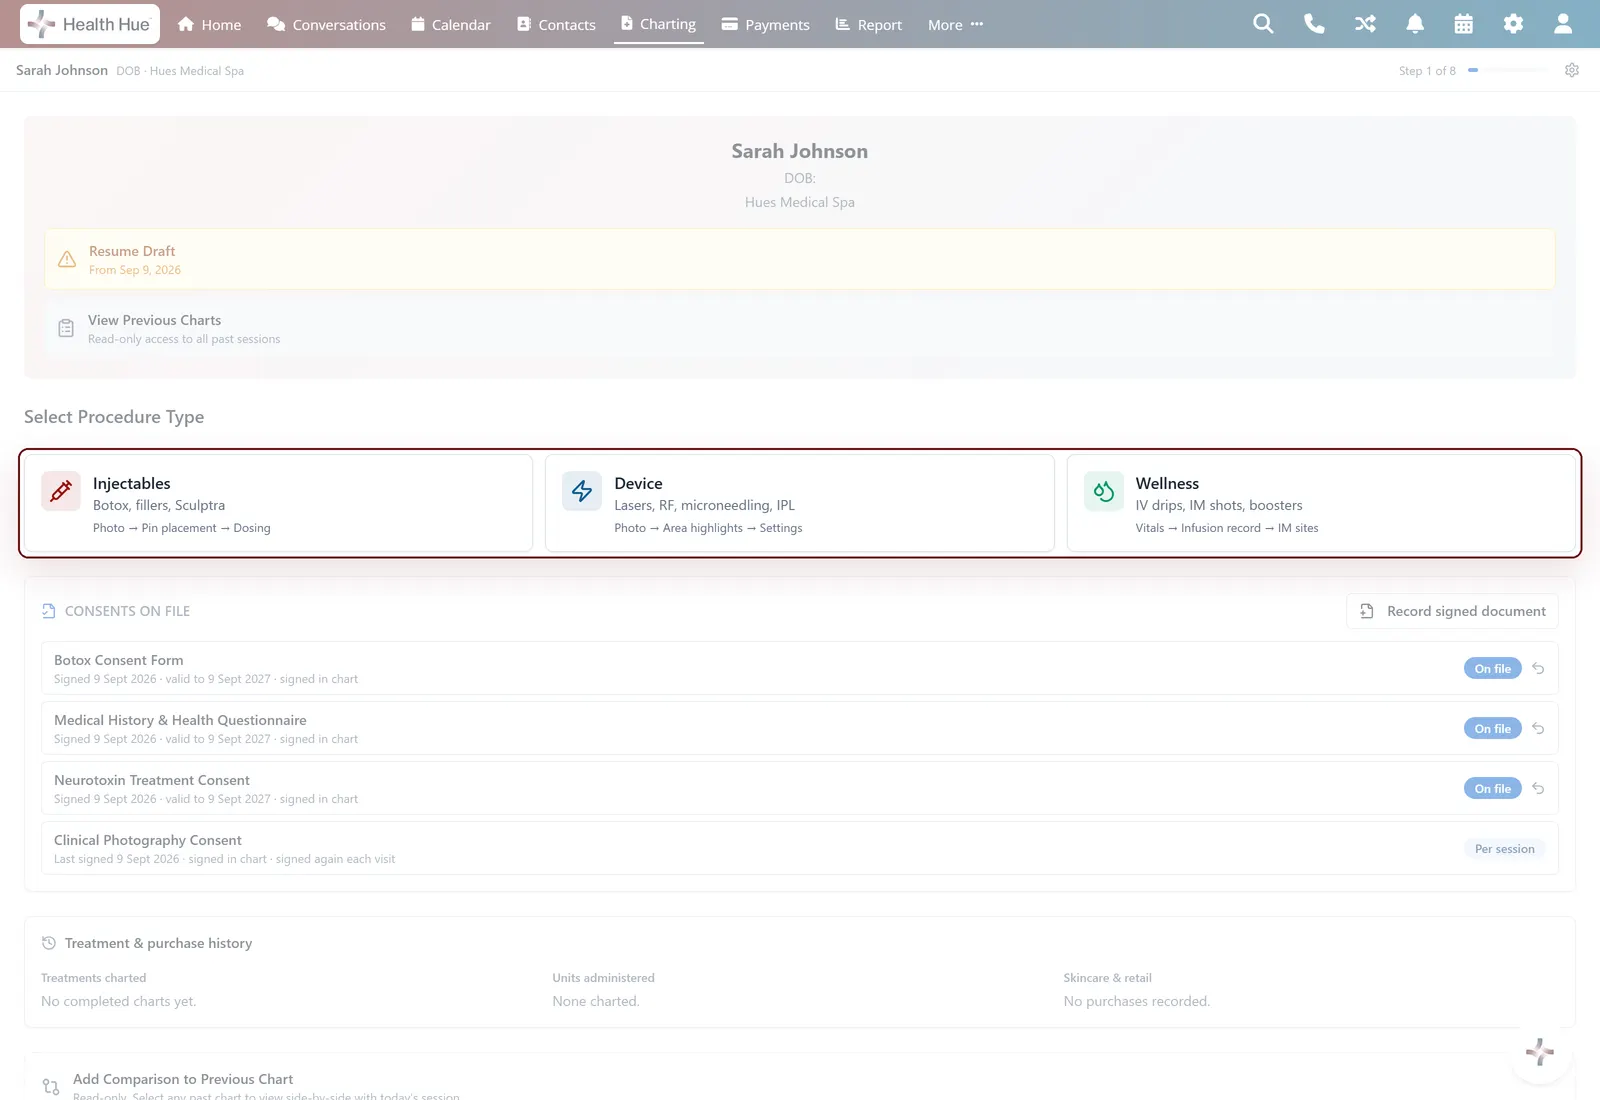
Task: Click the phone dialer icon
Action: tap(1314, 24)
